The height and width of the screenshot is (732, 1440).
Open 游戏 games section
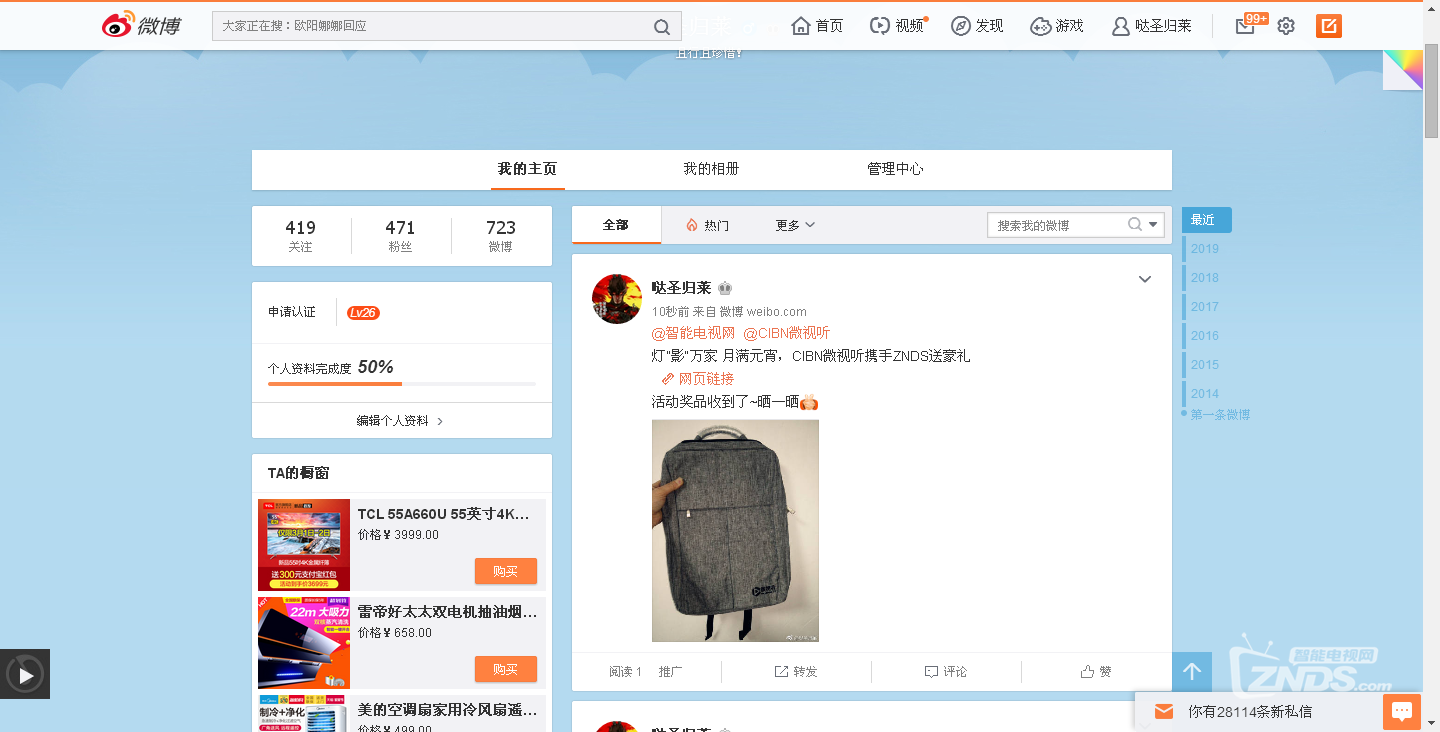coord(1057,26)
